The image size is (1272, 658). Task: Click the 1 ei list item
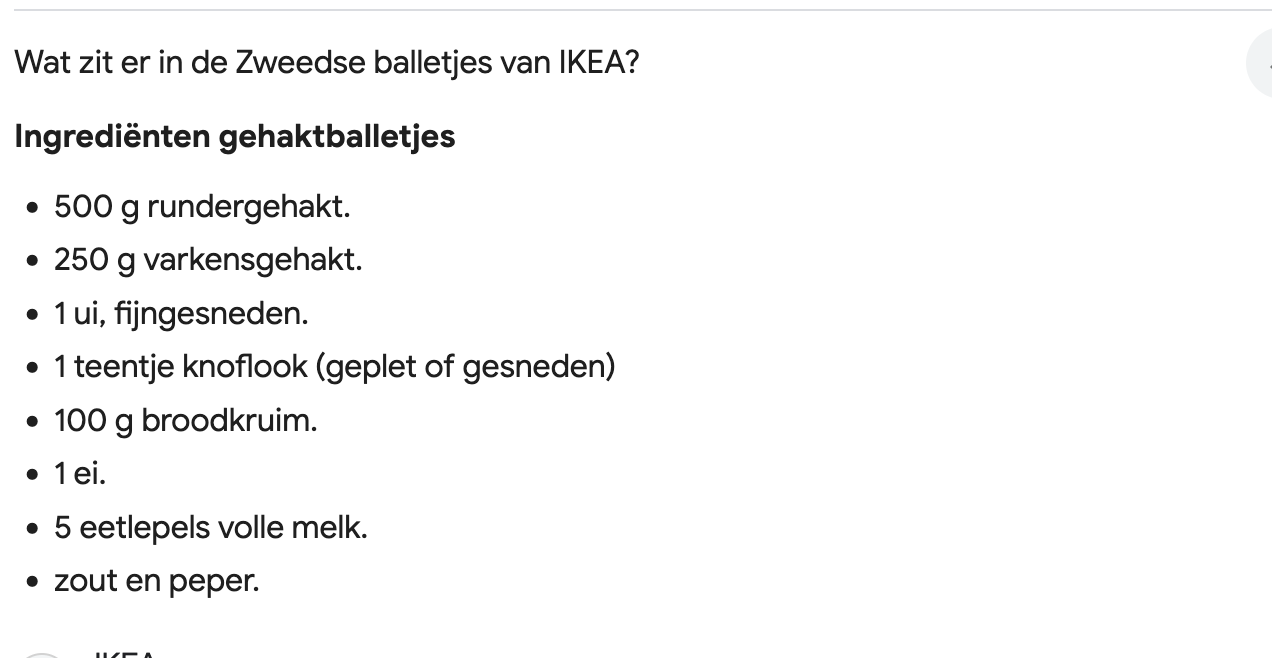[x=80, y=474]
